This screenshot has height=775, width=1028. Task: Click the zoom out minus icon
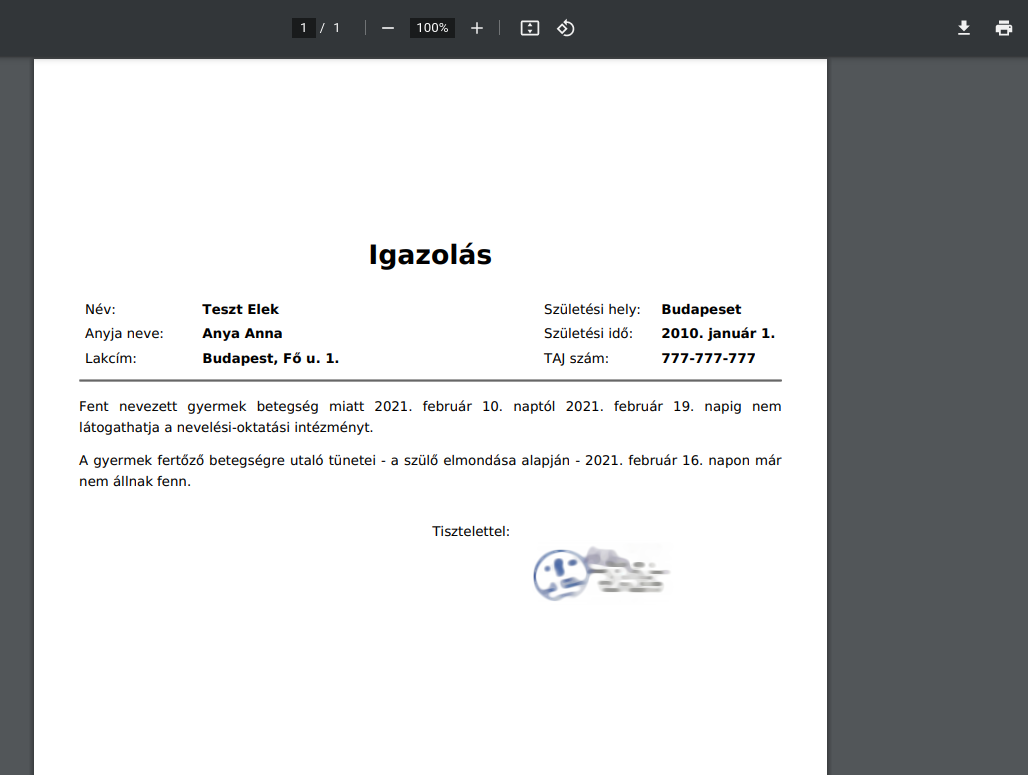tap(388, 28)
